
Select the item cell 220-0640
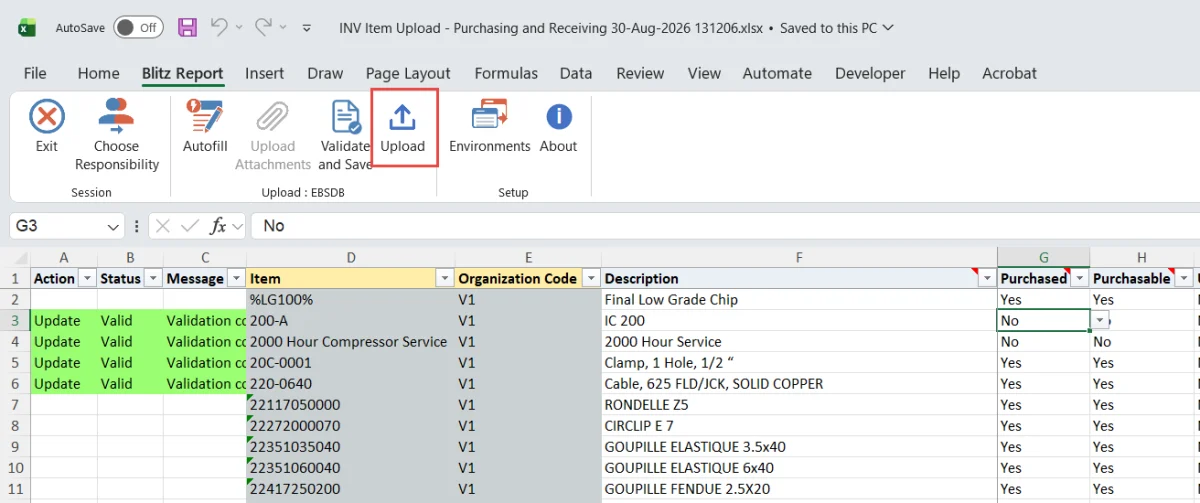tap(351, 383)
